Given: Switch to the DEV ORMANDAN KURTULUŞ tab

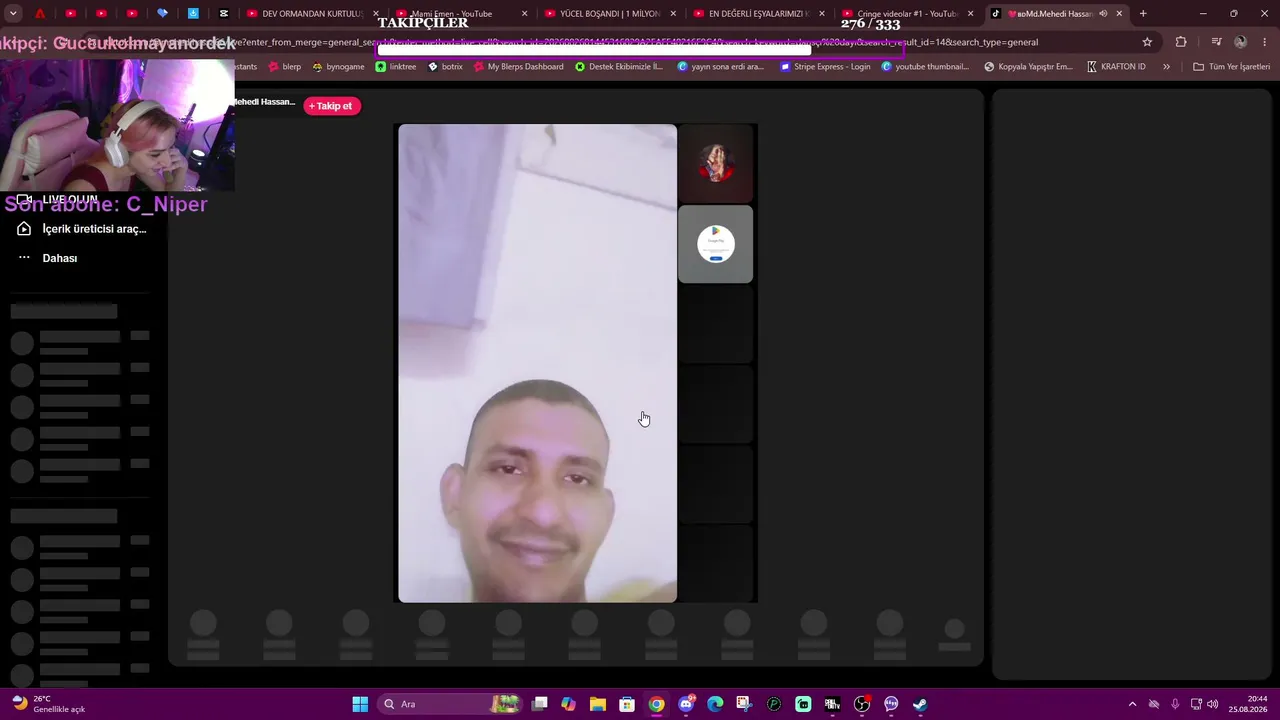Looking at the screenshot, I should pyautogui.click(x=311, y=14).
